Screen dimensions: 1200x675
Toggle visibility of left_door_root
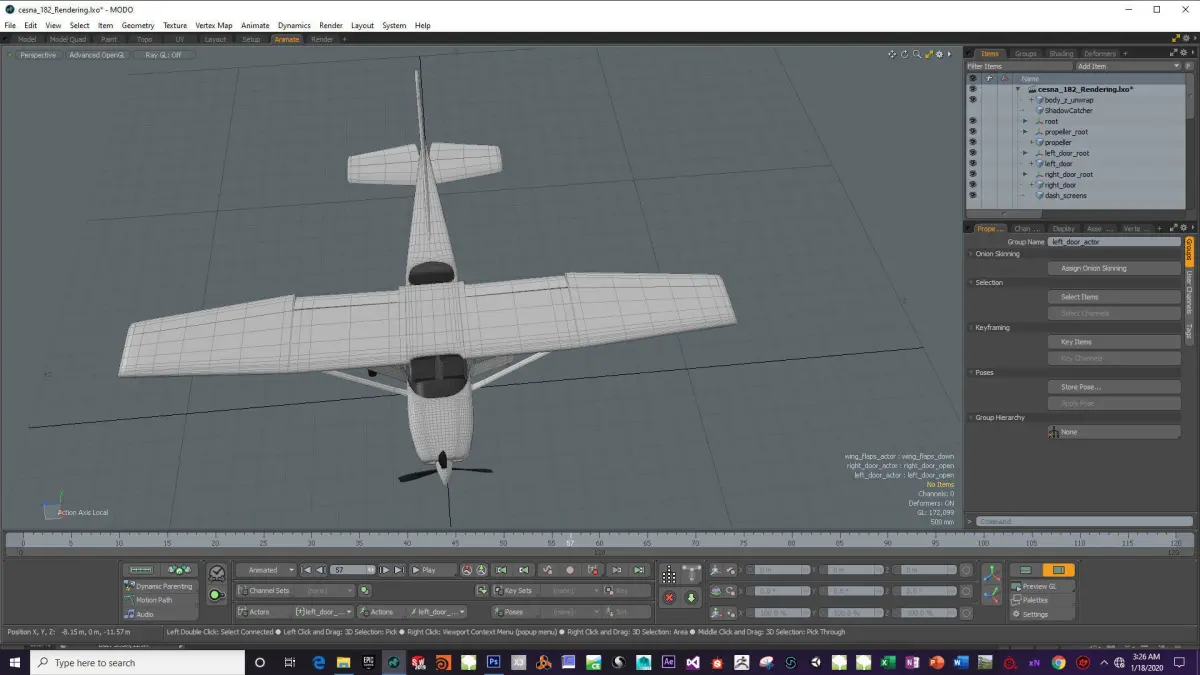pos(972,153)
